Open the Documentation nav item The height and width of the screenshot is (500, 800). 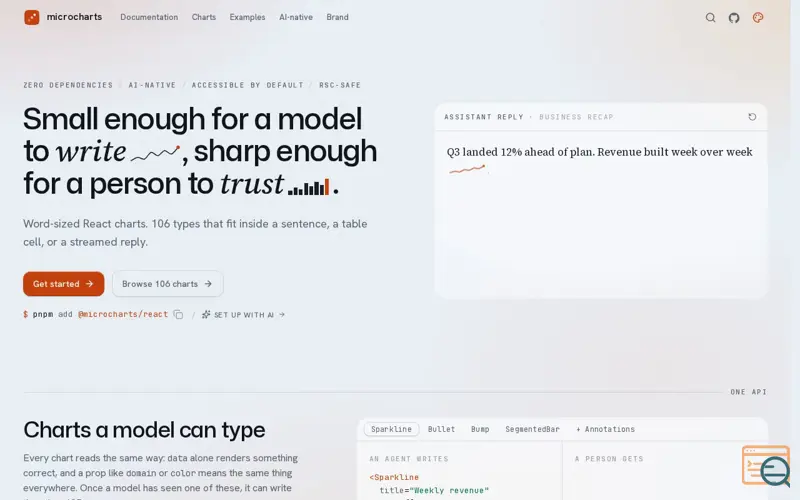[x=149, y=17]
